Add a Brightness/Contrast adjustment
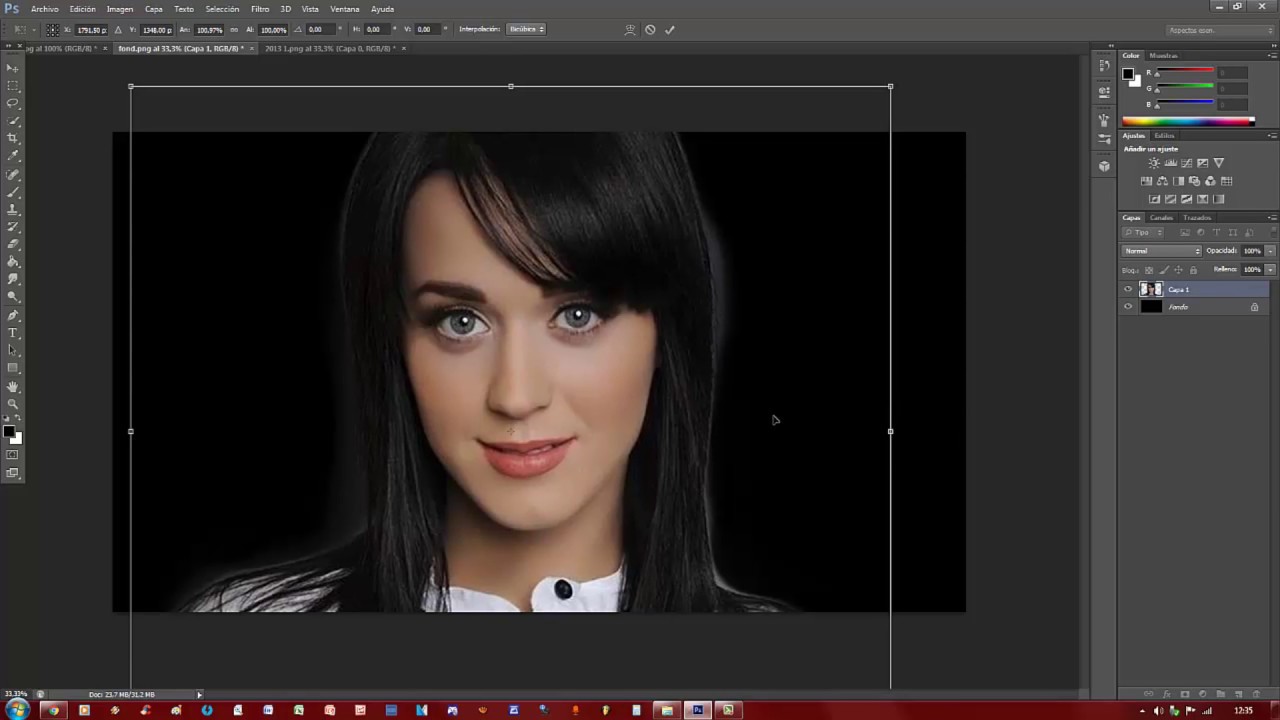1280x720 pixels. point(1154,163)
